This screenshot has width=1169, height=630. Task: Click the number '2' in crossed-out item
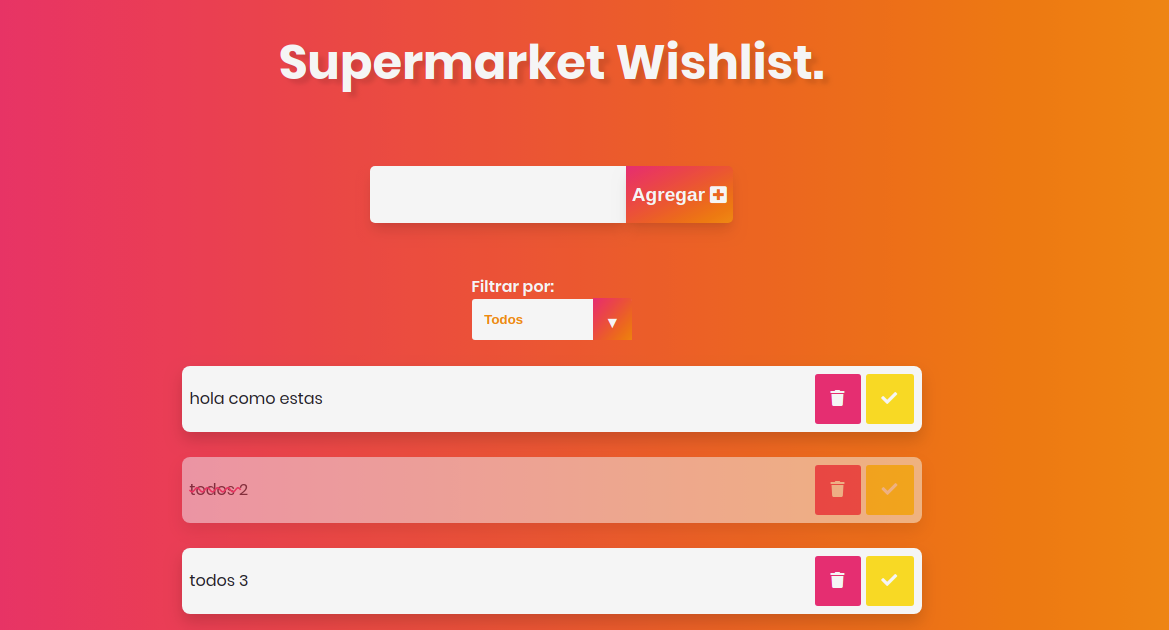[x=243, y=490]
